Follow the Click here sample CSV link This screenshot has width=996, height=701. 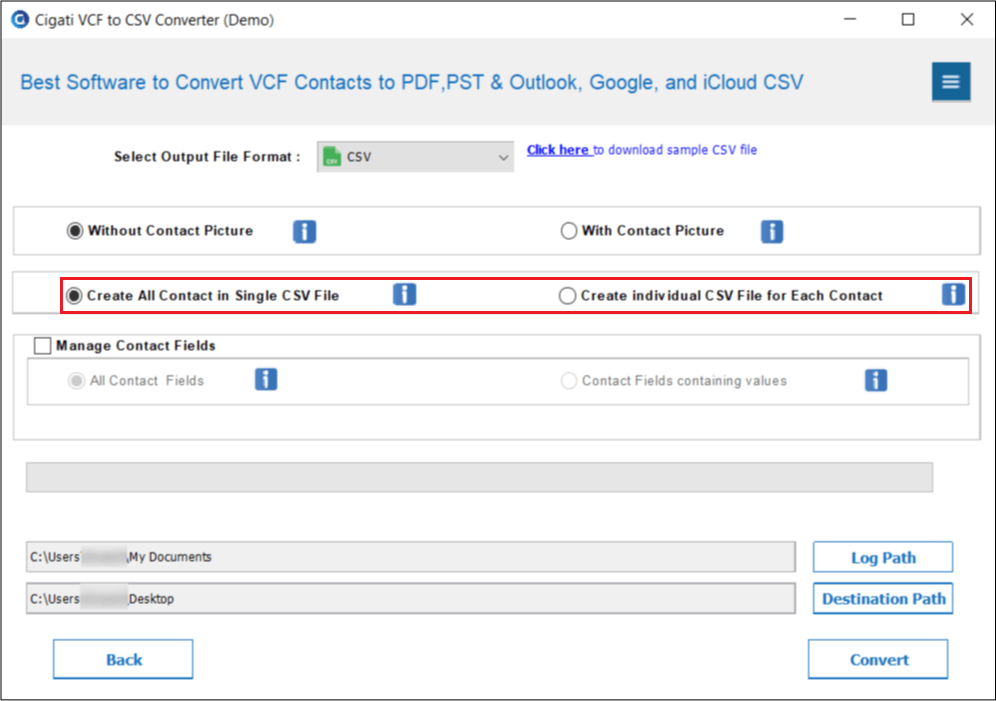558,150
